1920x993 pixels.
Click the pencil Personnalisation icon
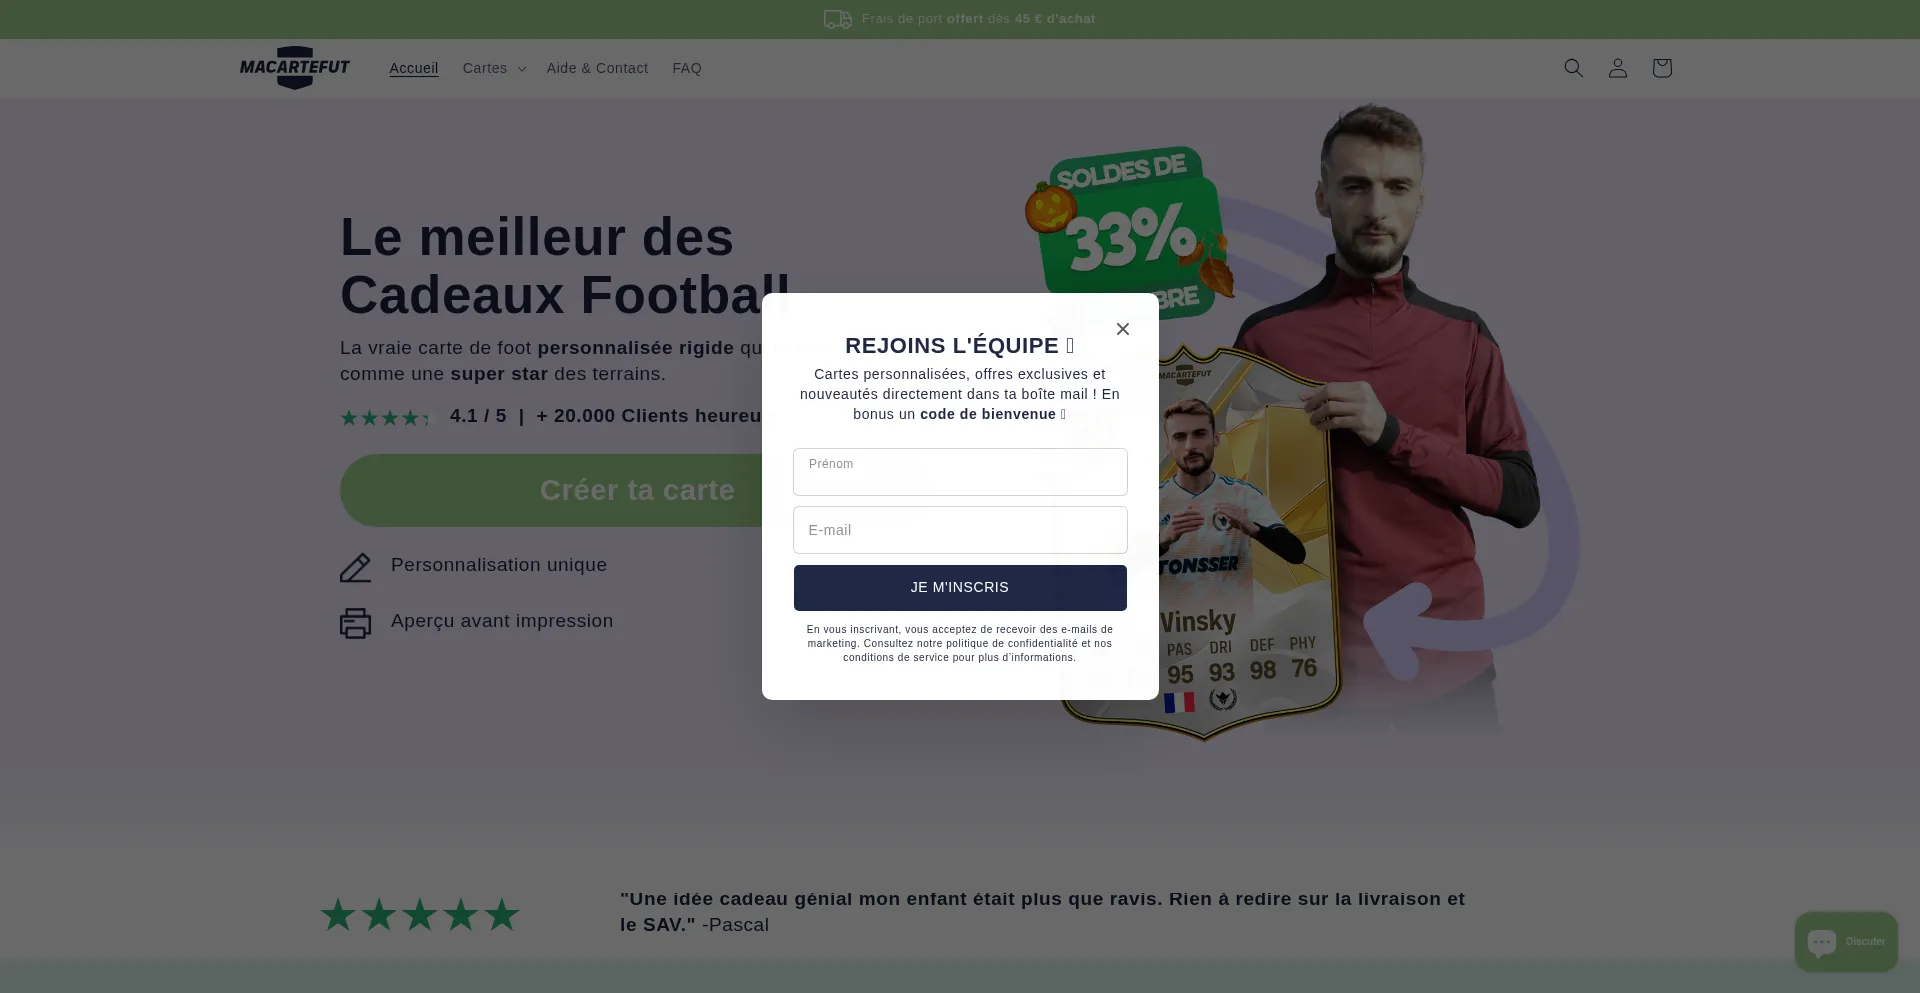[x=355, y=567]
